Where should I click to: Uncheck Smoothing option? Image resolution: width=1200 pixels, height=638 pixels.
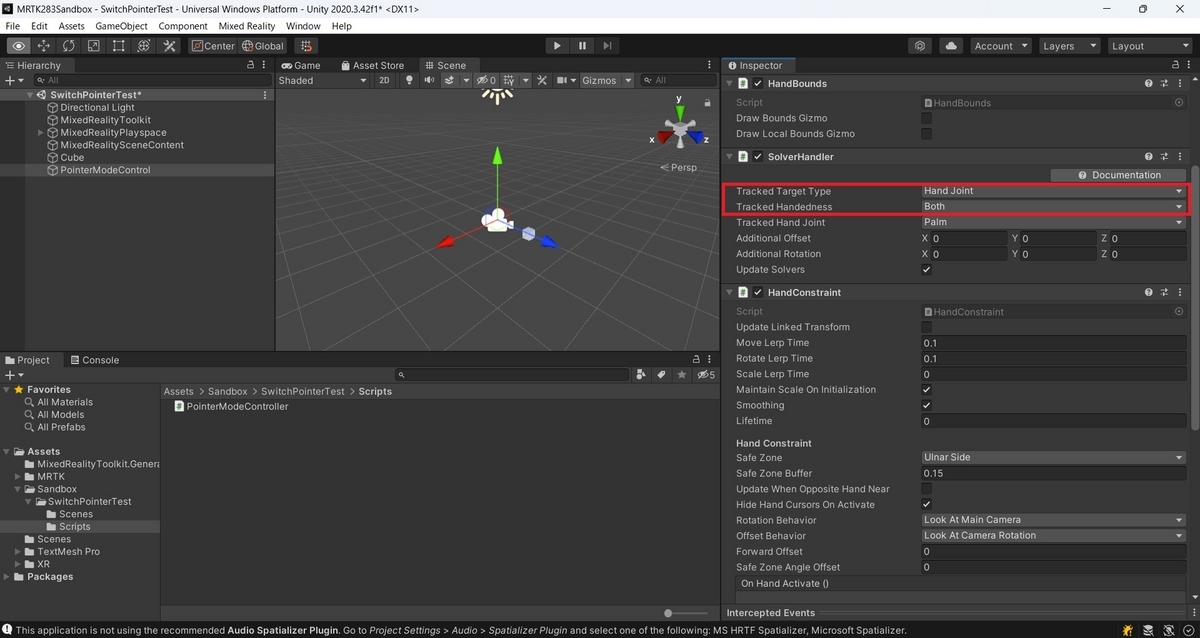pos(926,406)
